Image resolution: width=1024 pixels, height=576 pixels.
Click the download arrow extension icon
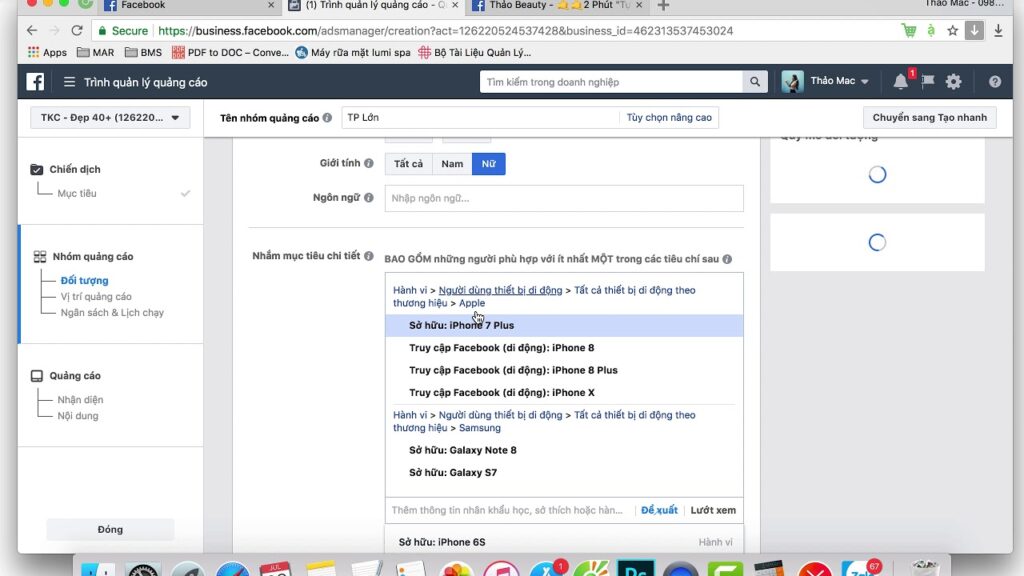tap(974, 31)
